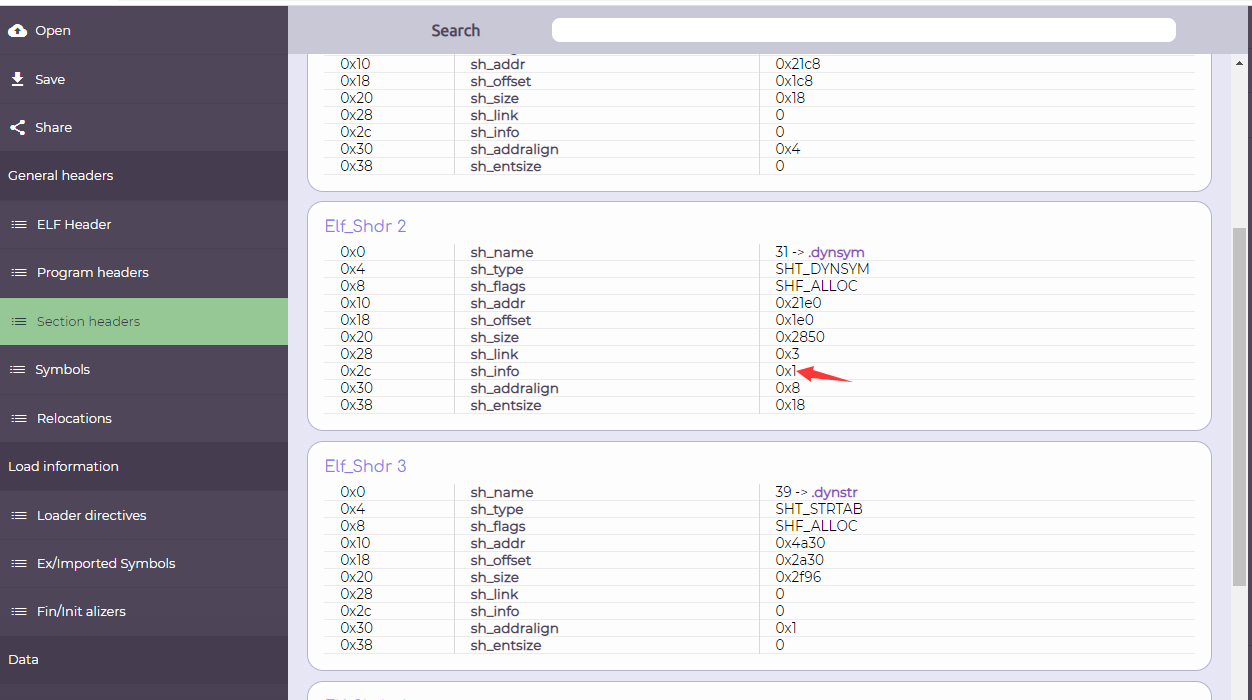This screenshot has width=1252, height=700.
Task: Click the list icon beside Program headers
Action: (18, 273)
